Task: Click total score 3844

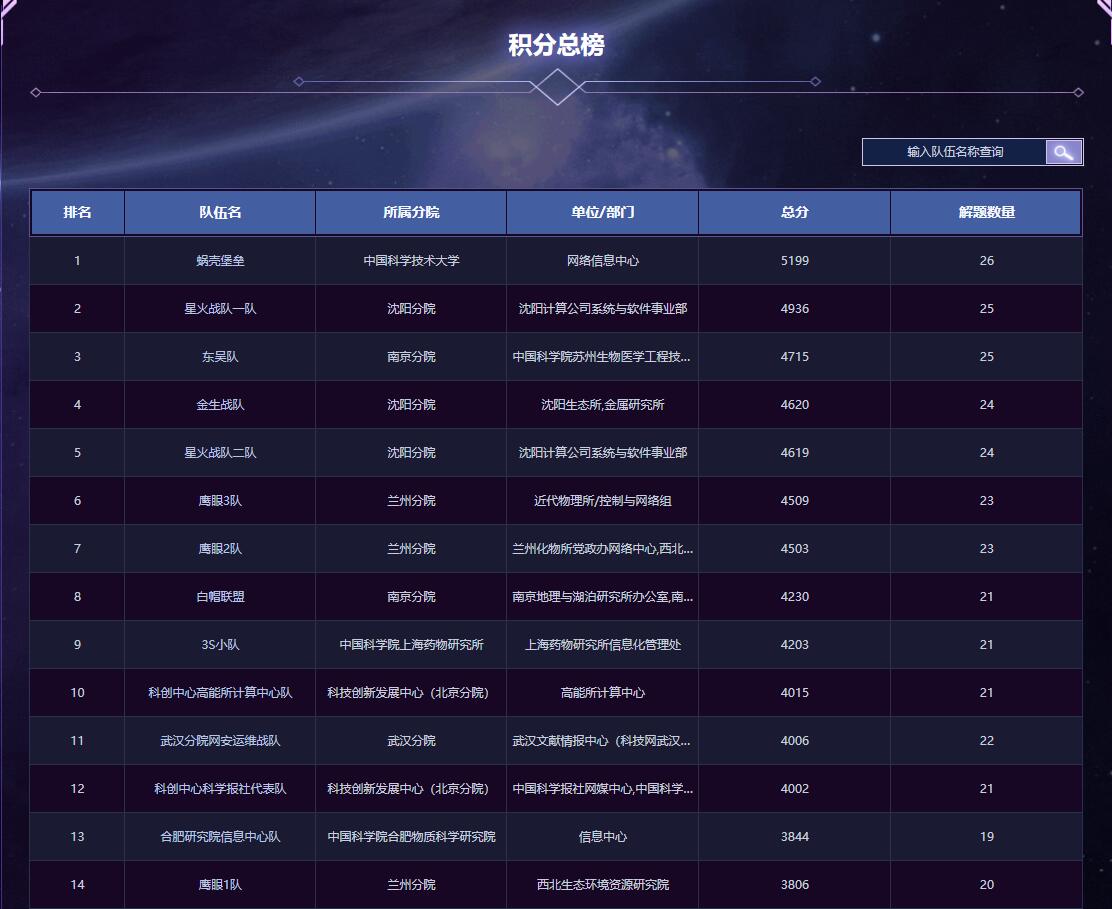Action: (794, 837)
